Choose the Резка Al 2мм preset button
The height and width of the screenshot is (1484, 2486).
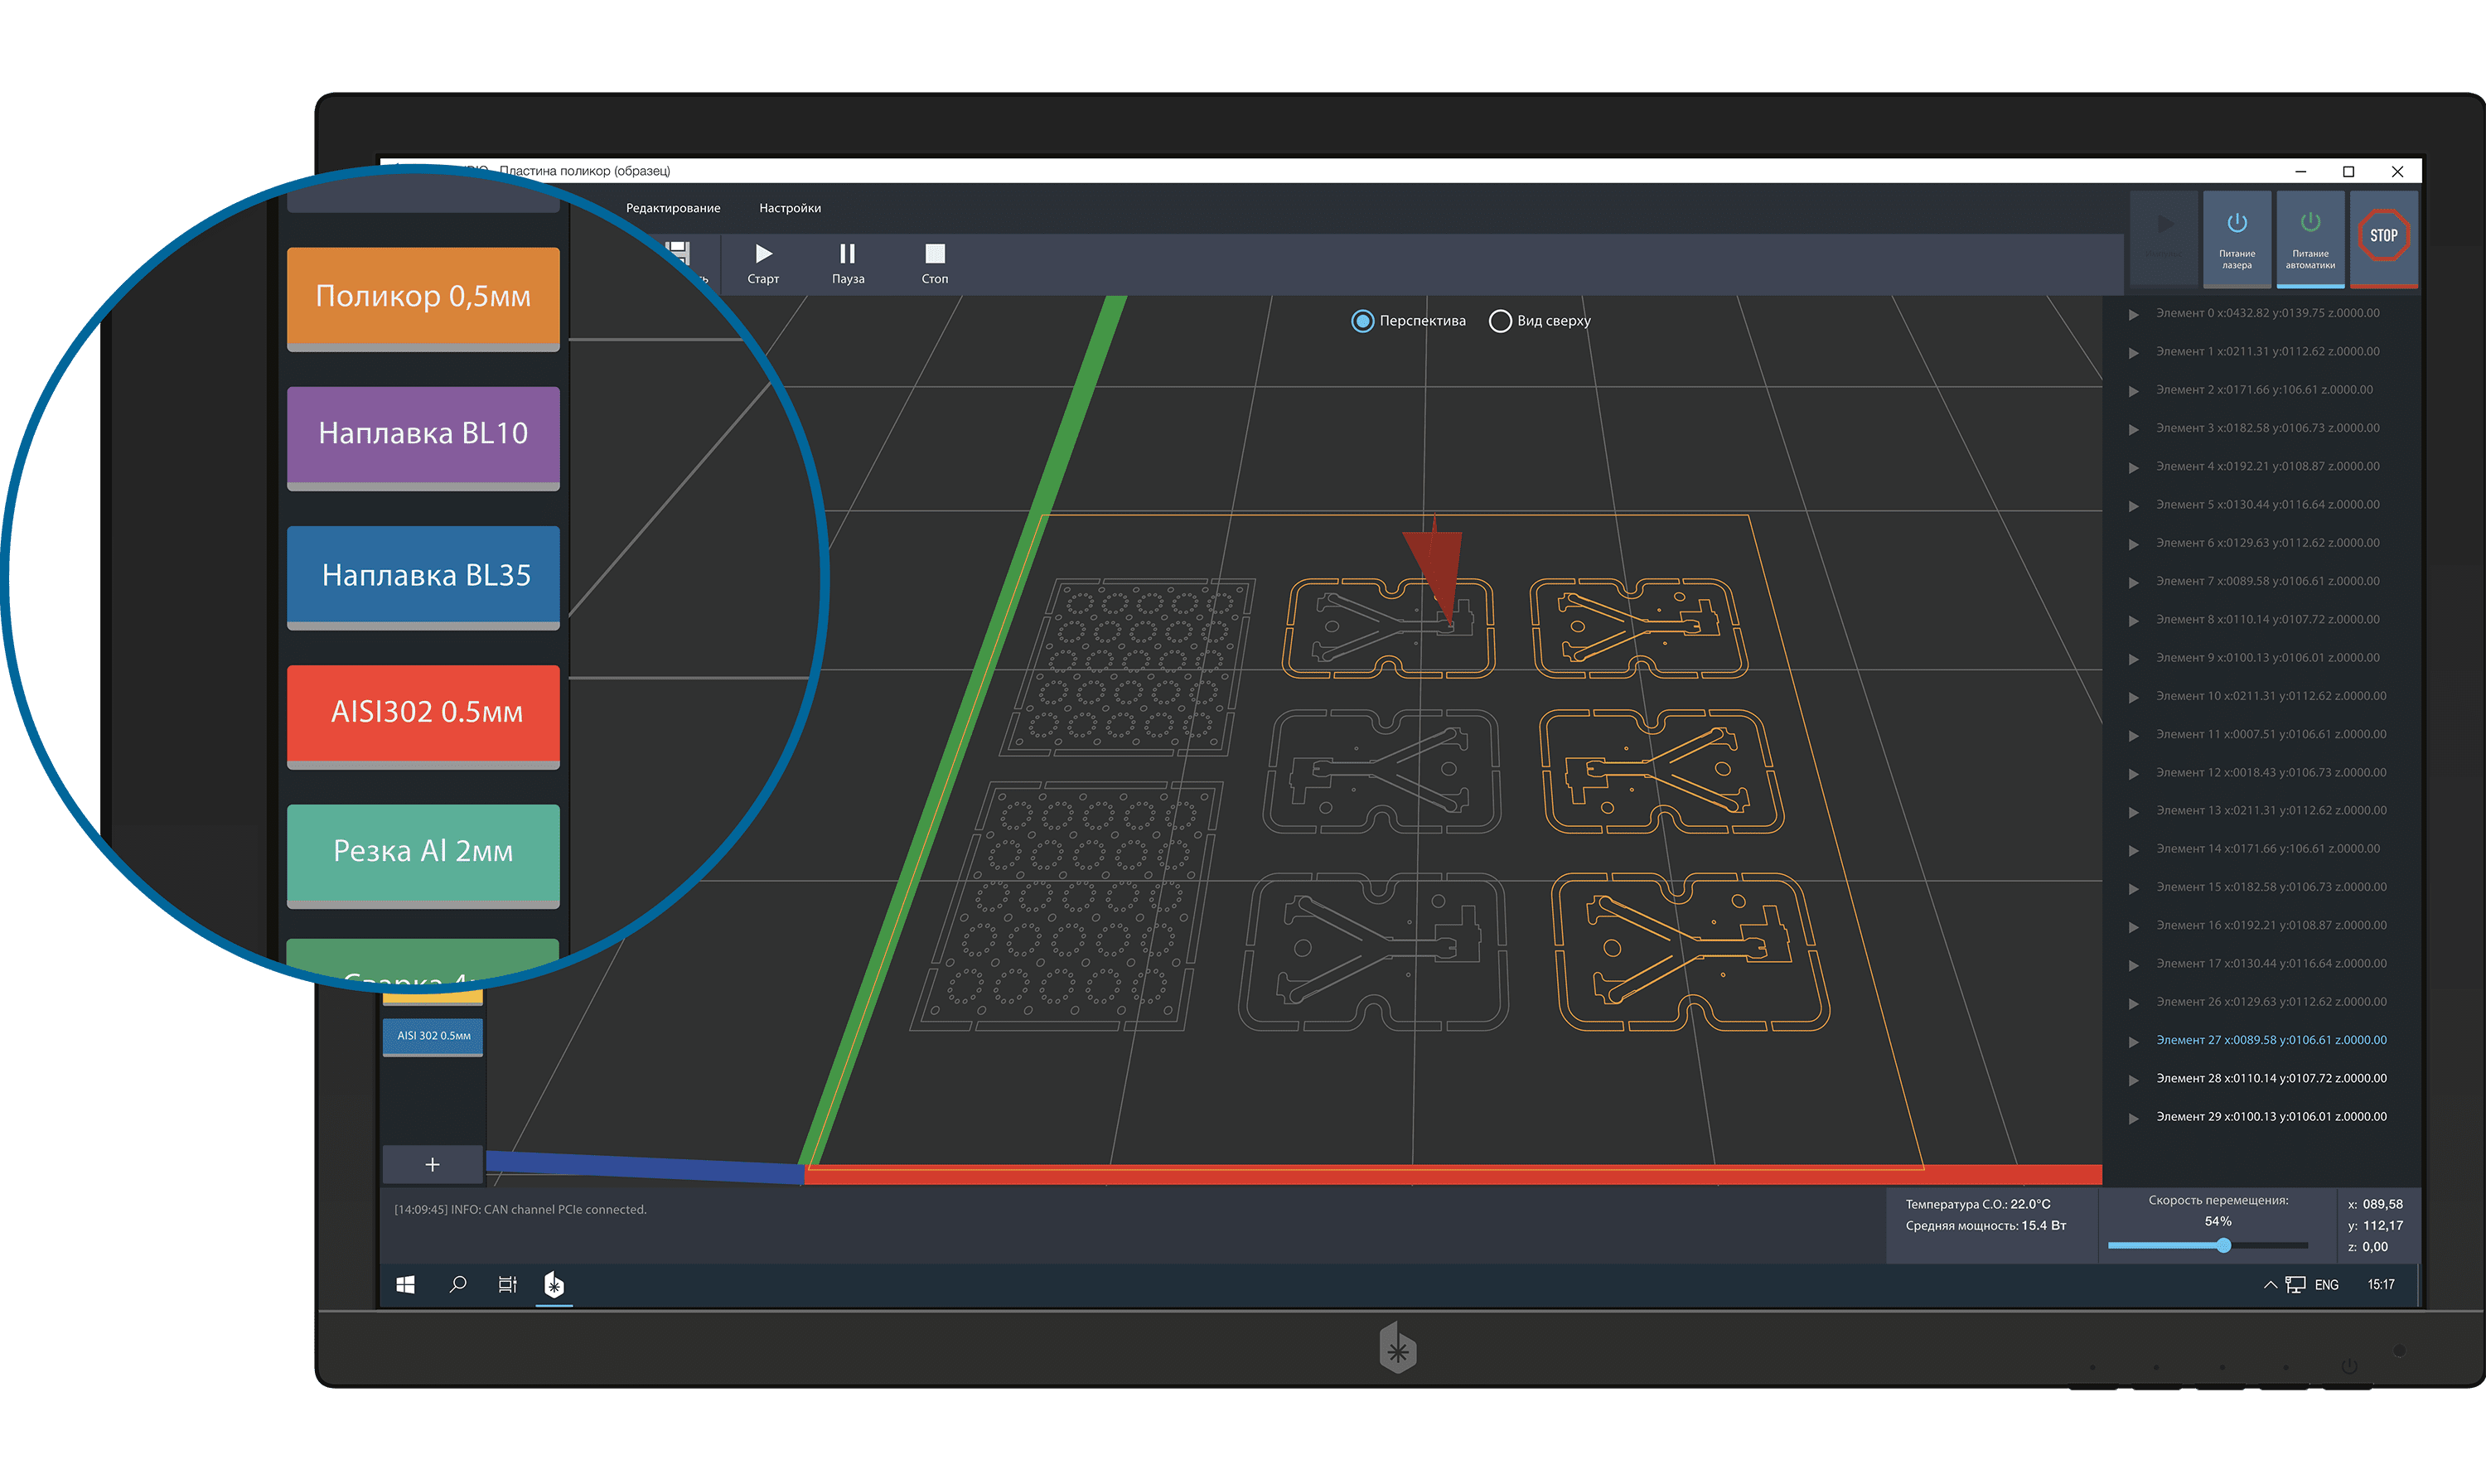[423, 856]
